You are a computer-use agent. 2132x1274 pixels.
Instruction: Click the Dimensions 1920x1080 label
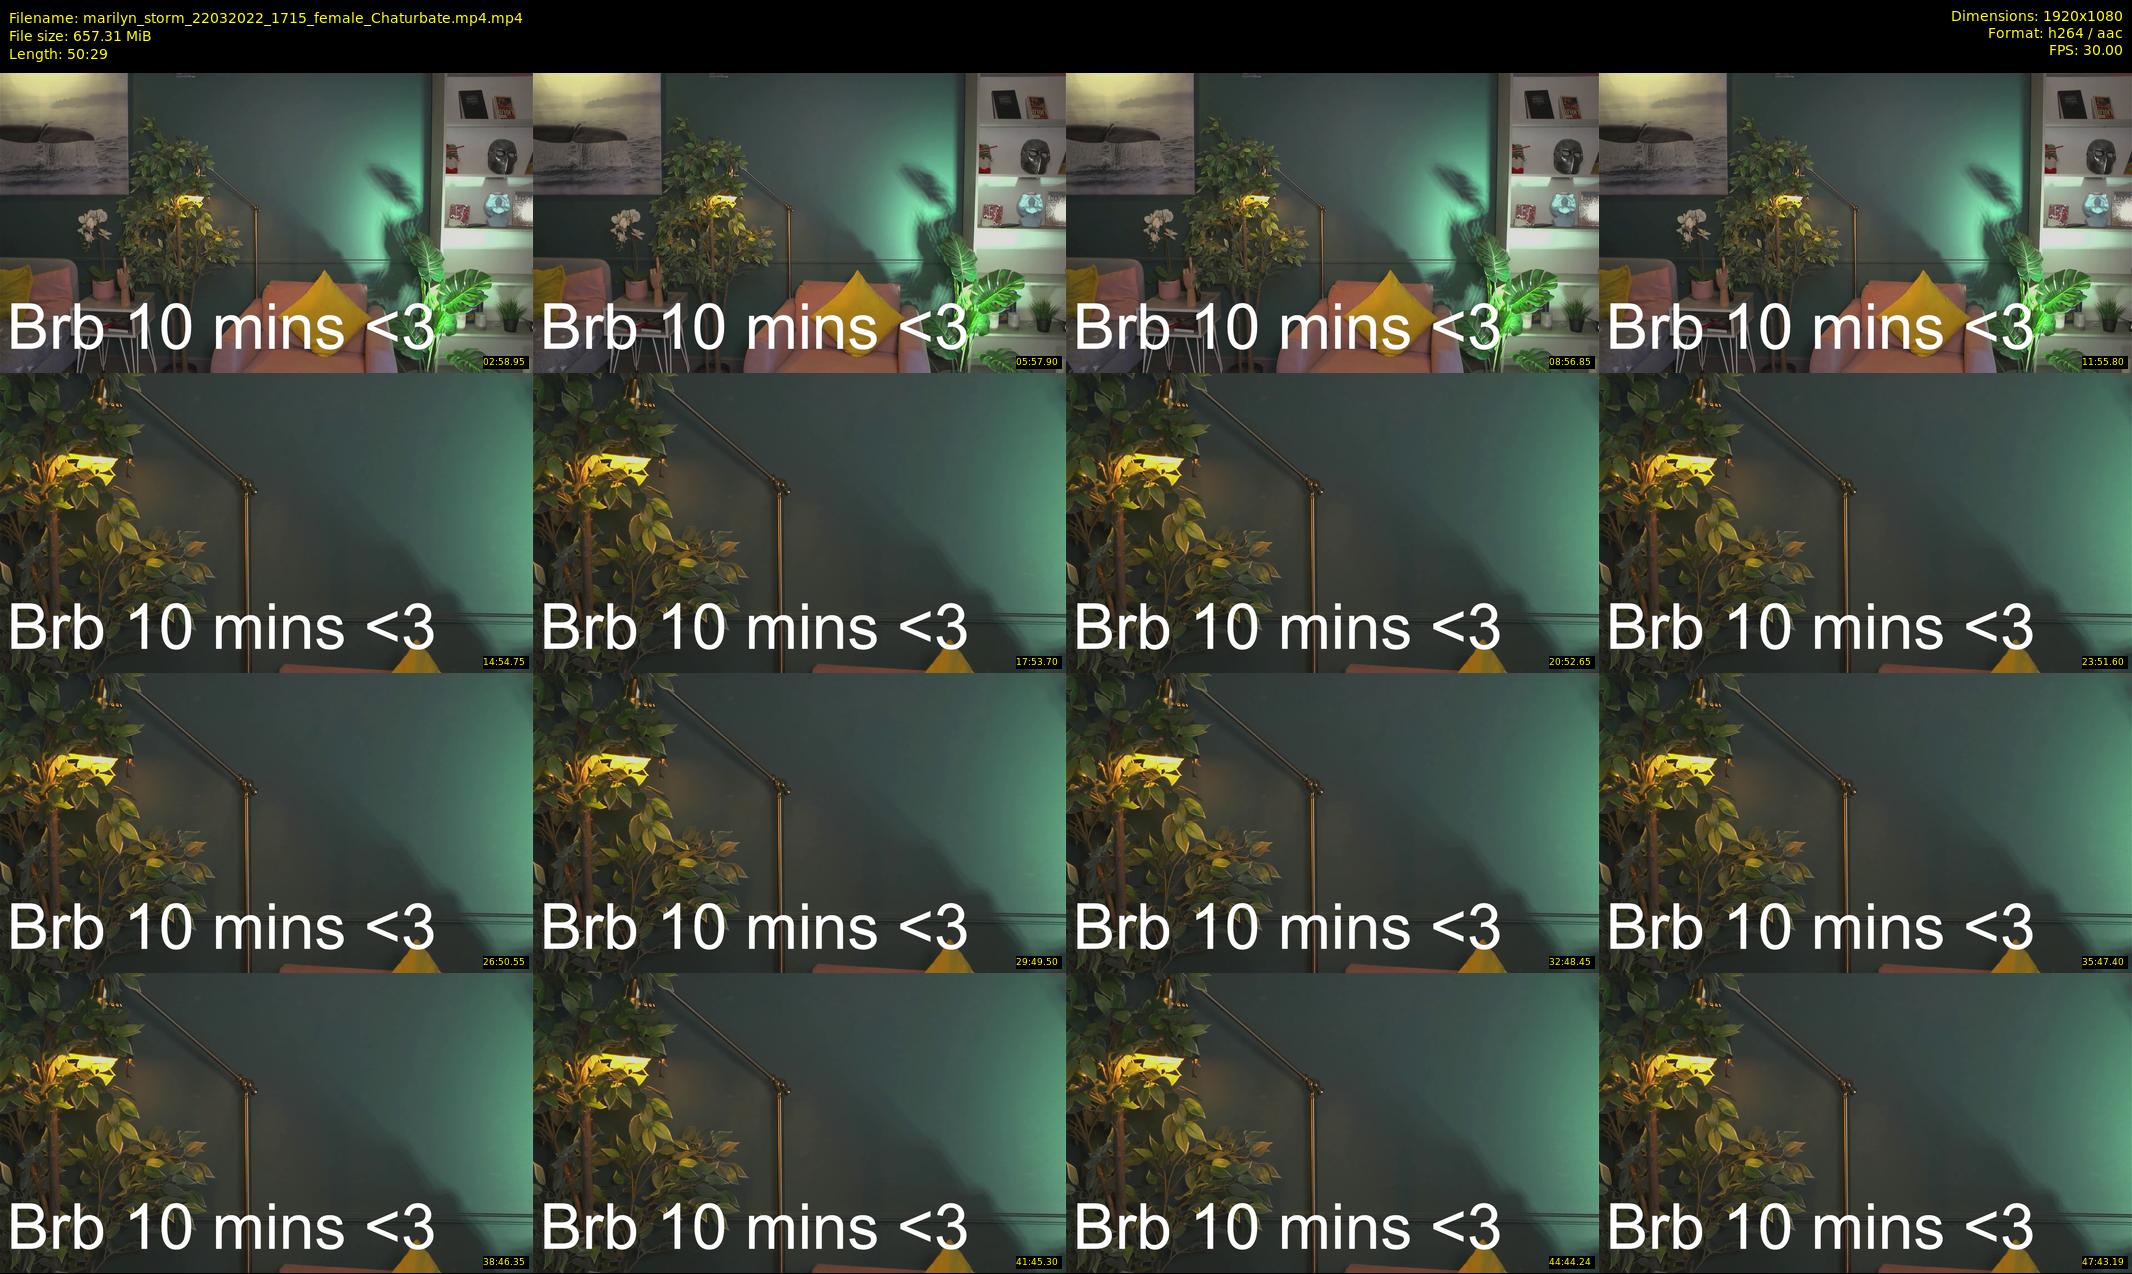click(2036, 16)
